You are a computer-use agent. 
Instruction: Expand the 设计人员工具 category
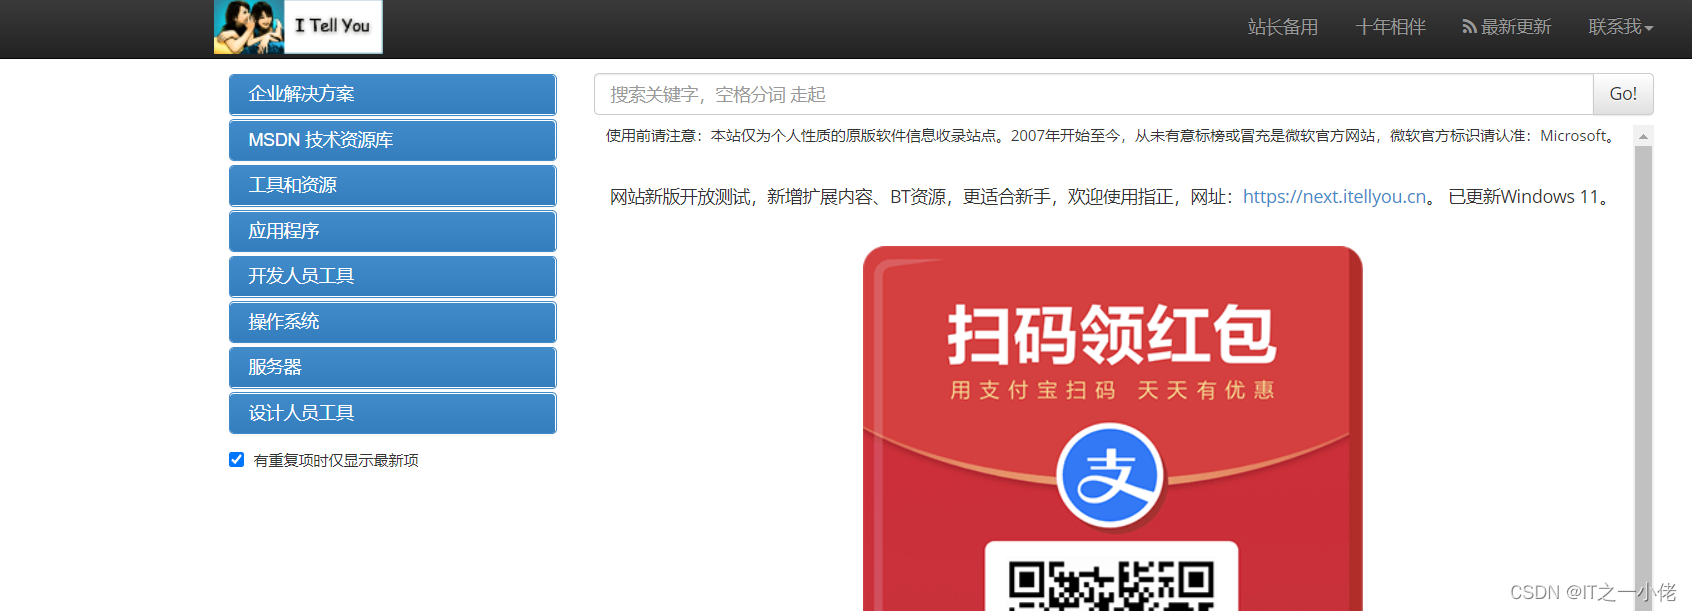392,413
